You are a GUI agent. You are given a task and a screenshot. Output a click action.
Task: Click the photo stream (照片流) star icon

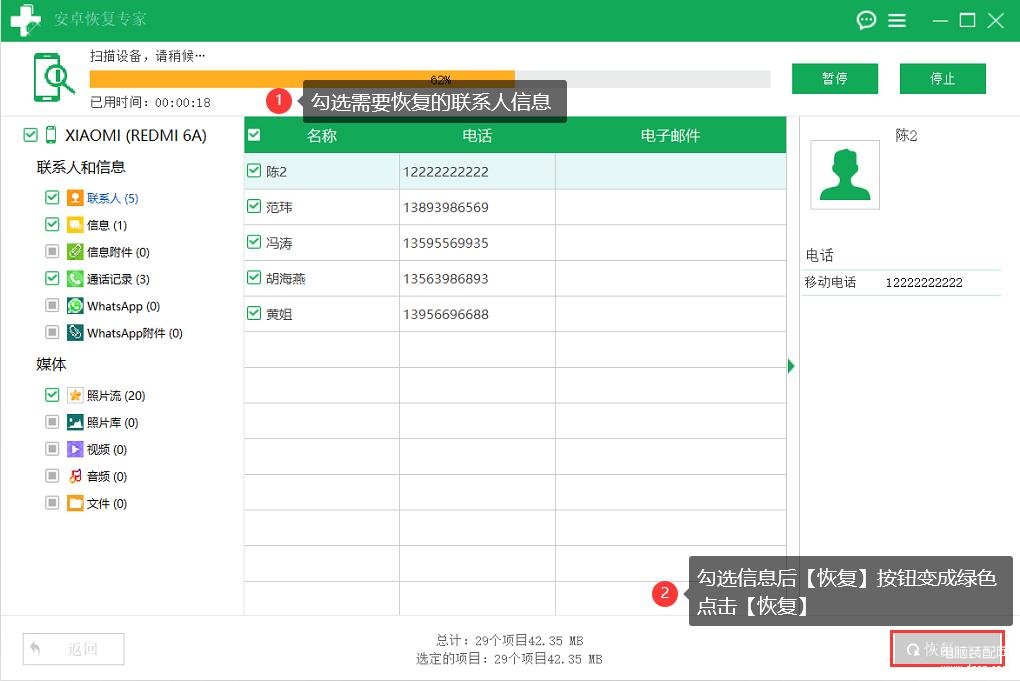[x=75, y=395]
